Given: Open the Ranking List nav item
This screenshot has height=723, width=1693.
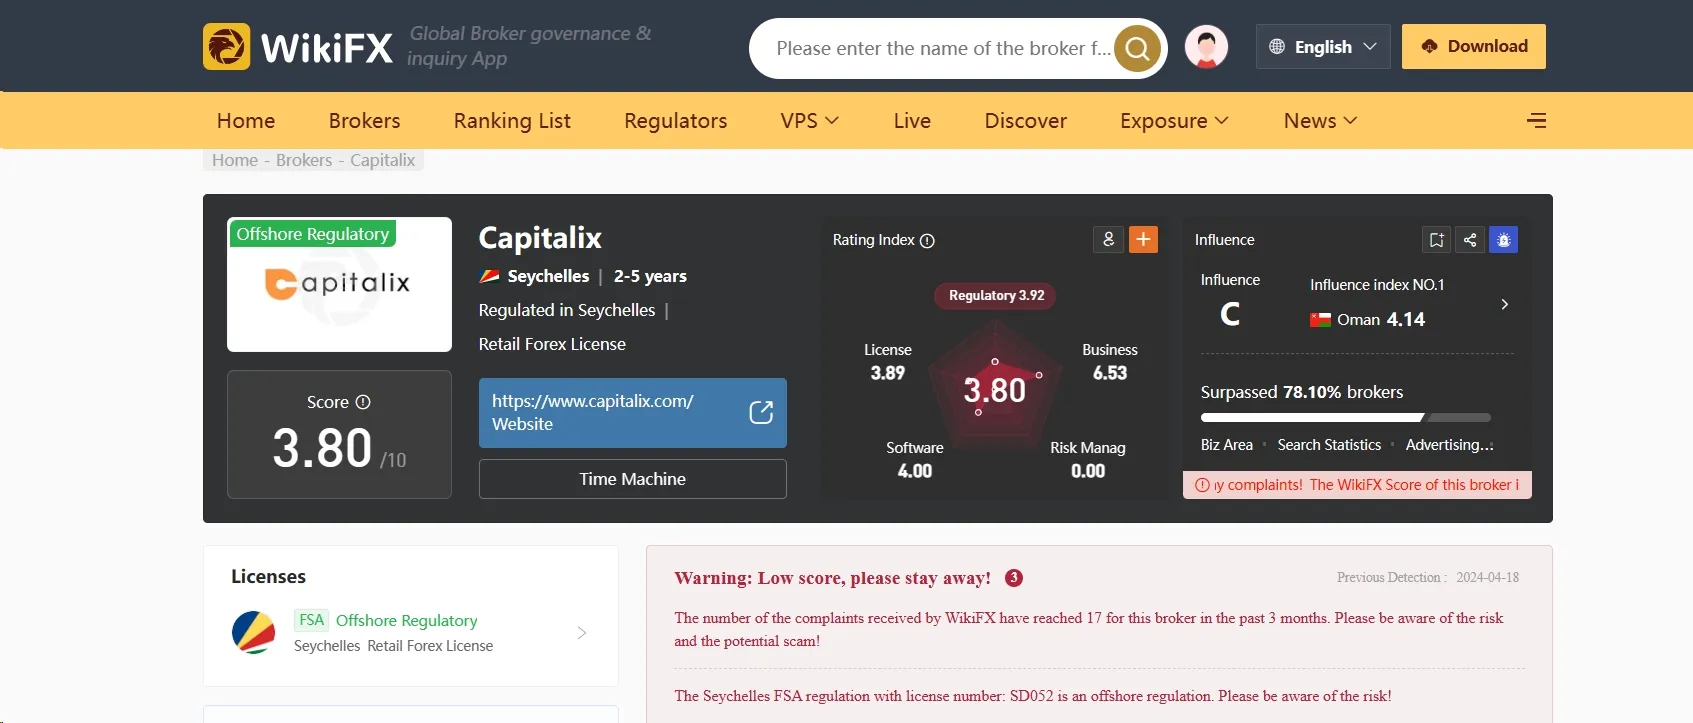Looking at the screenshot, I should click(512, 121).
